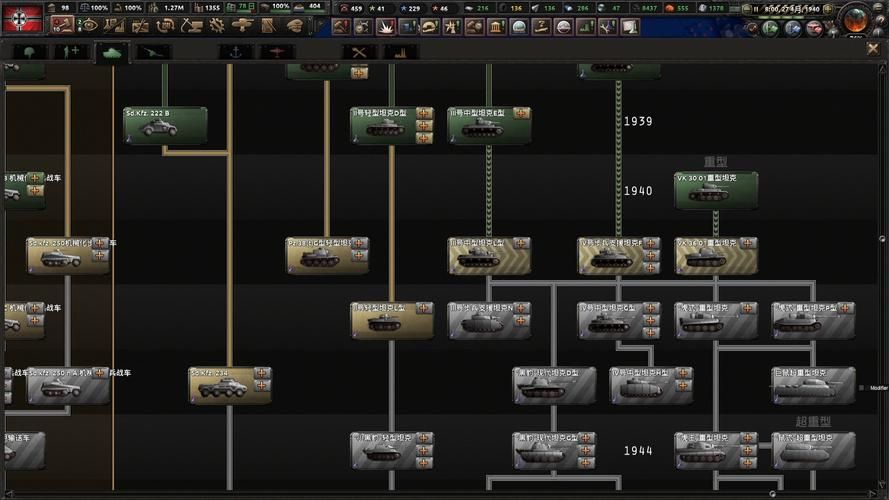
Task: Open the industry factory technology tab
Action: pos(401,53)
